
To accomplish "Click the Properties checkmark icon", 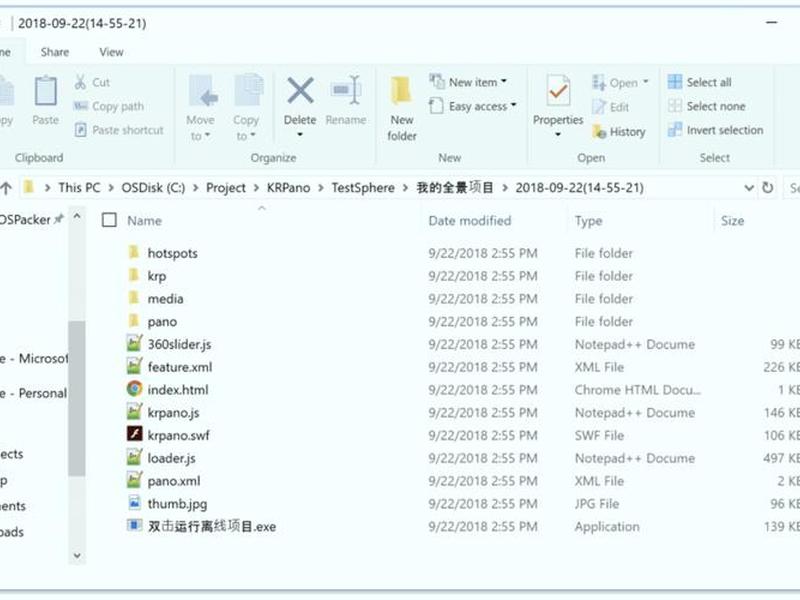I will tap(558, 91).
